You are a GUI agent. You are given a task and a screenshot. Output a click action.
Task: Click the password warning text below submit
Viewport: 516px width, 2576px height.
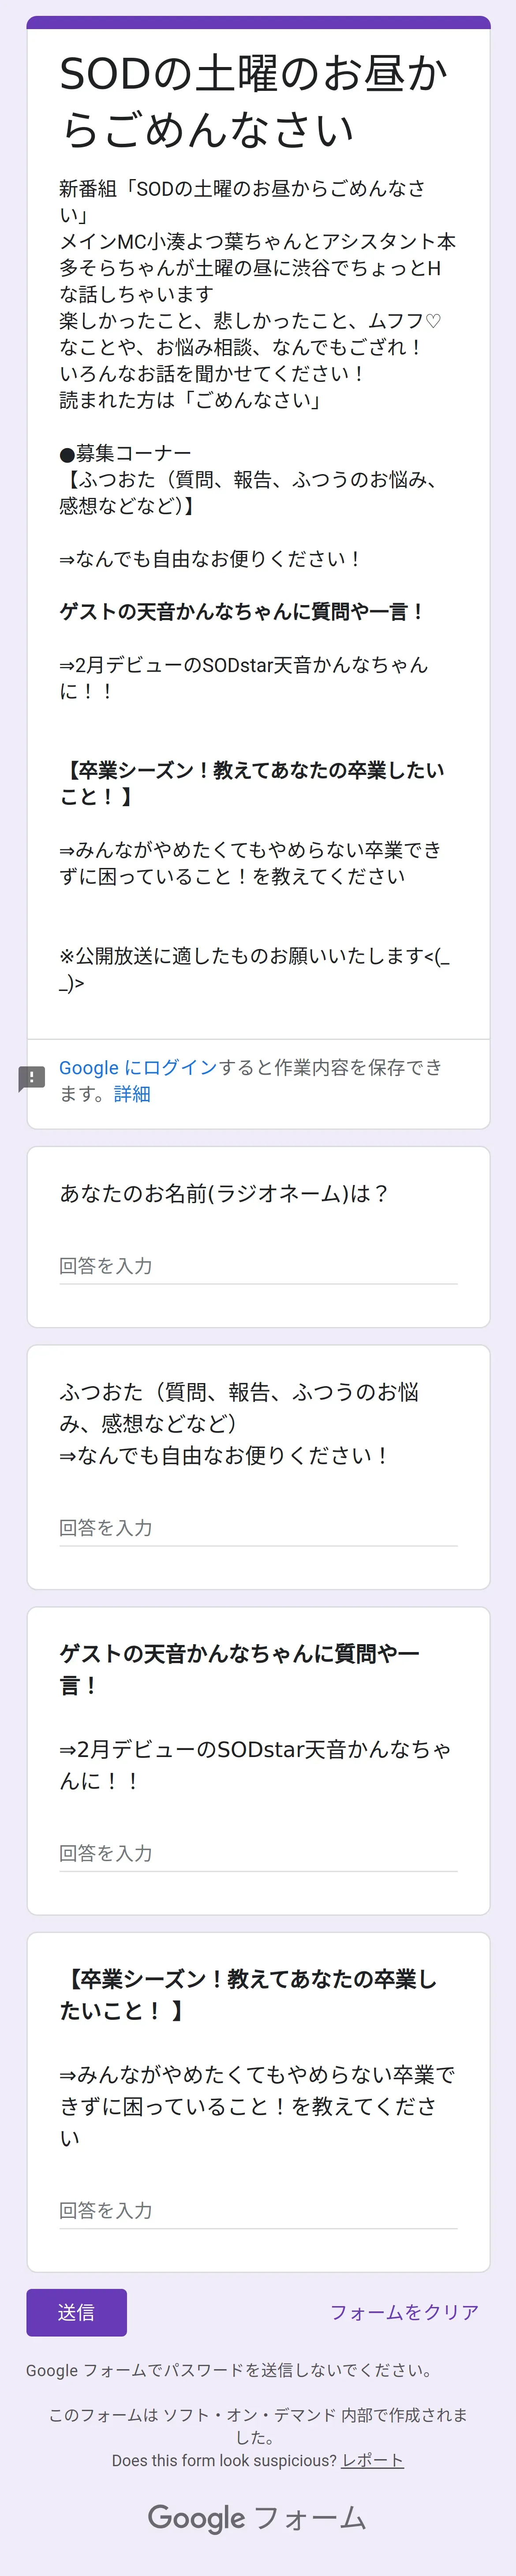tap(230, 2370)
